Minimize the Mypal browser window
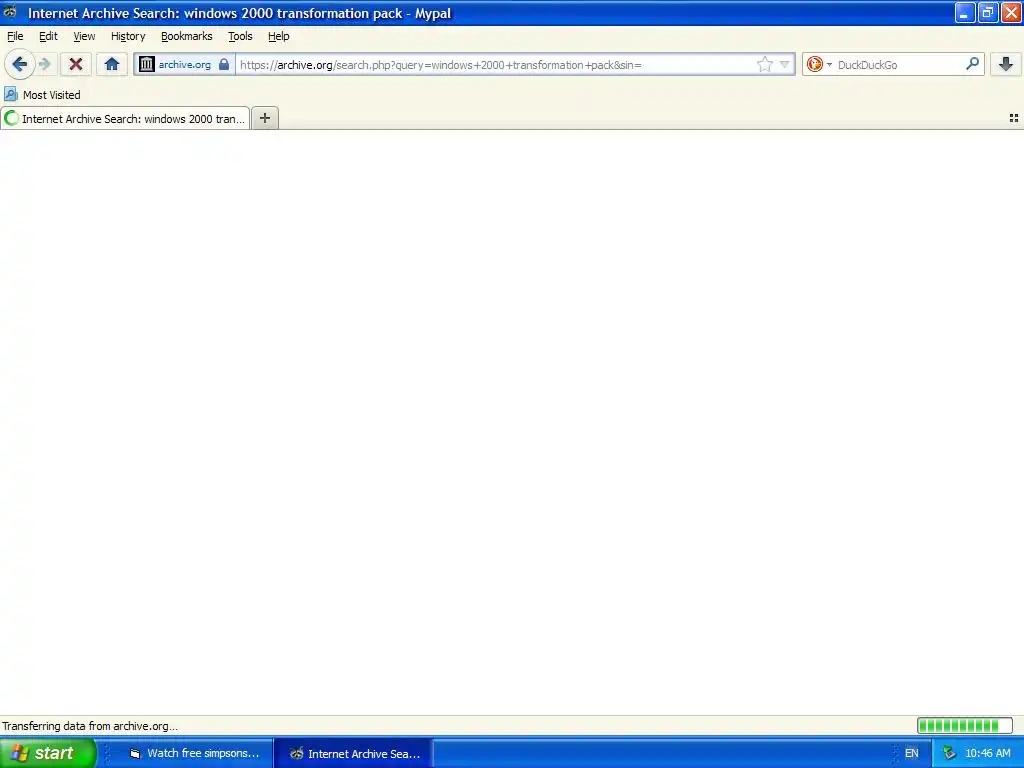Image resolution: width=1024 pixels, height=768 pixels. pos(965,12)
